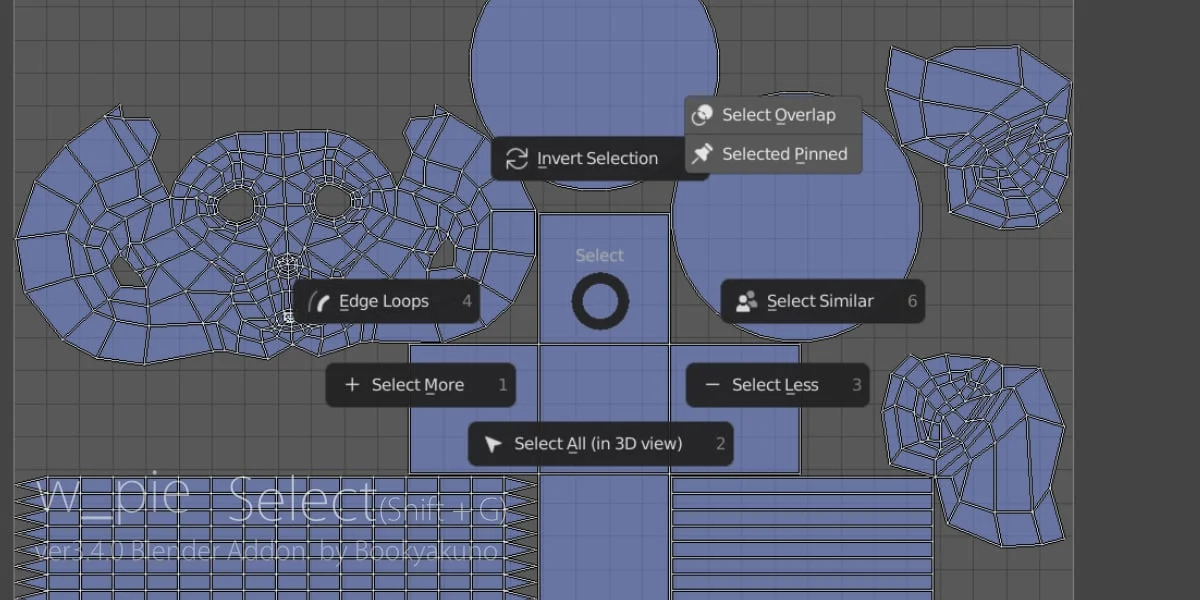Click the shortcut number 2 on Select All
Image resolution: width=1200 pixels, height=600 pixels.
click(x=722, y=444)
